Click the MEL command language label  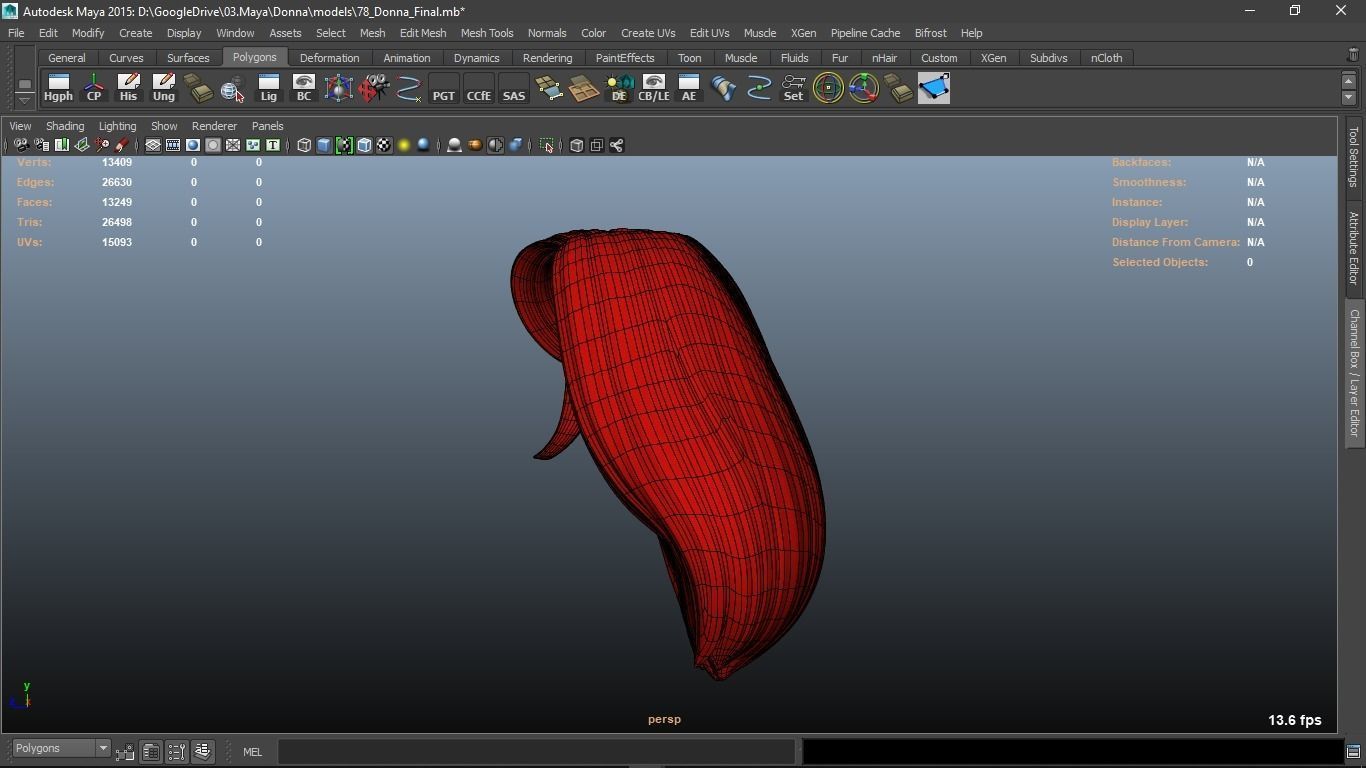(252, 752)
